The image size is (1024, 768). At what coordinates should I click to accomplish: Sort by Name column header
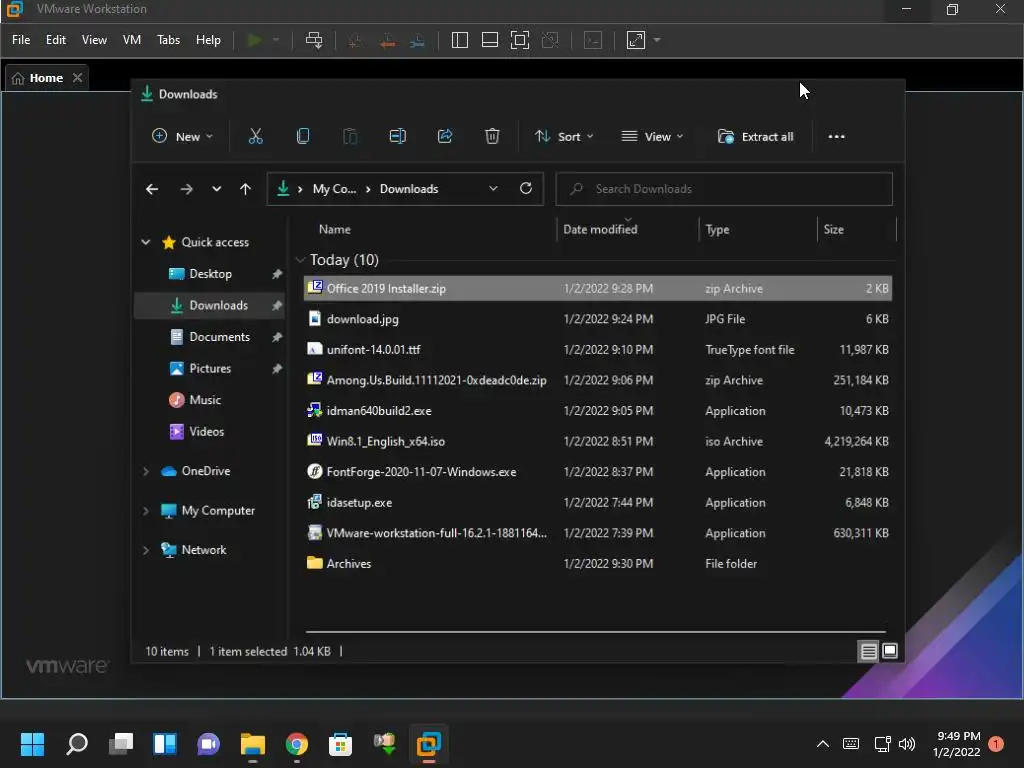(x=334, y=229)
